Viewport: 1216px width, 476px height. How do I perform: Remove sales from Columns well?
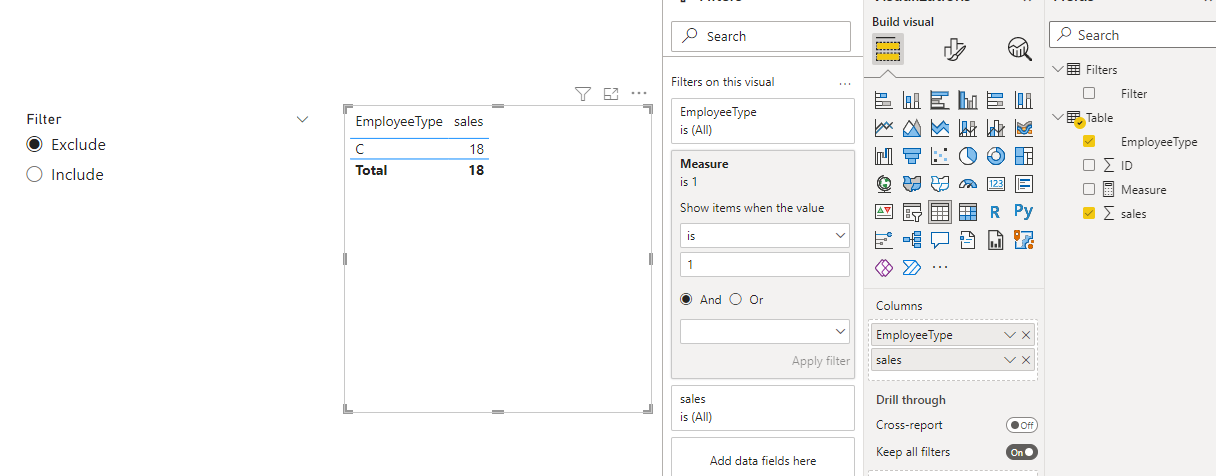point(1026,360)
